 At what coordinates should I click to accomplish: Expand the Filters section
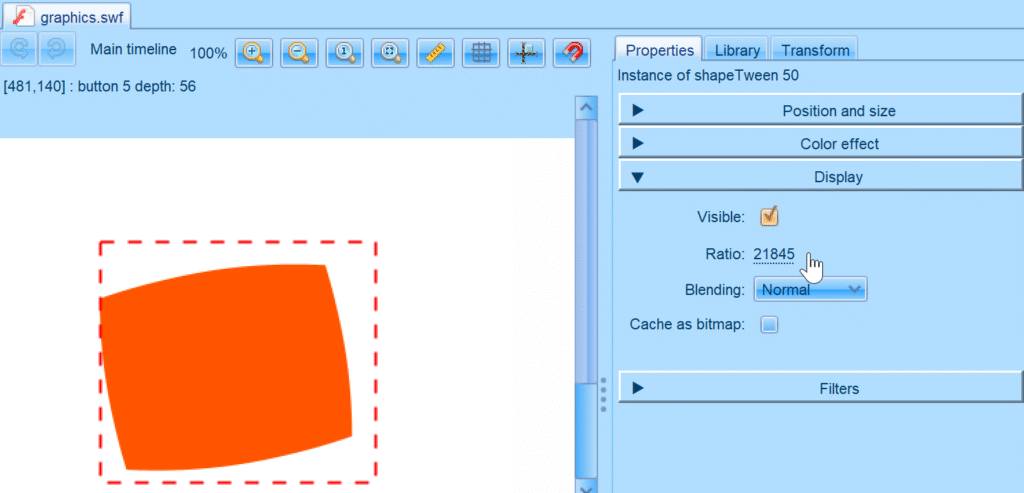pos(820,389)
